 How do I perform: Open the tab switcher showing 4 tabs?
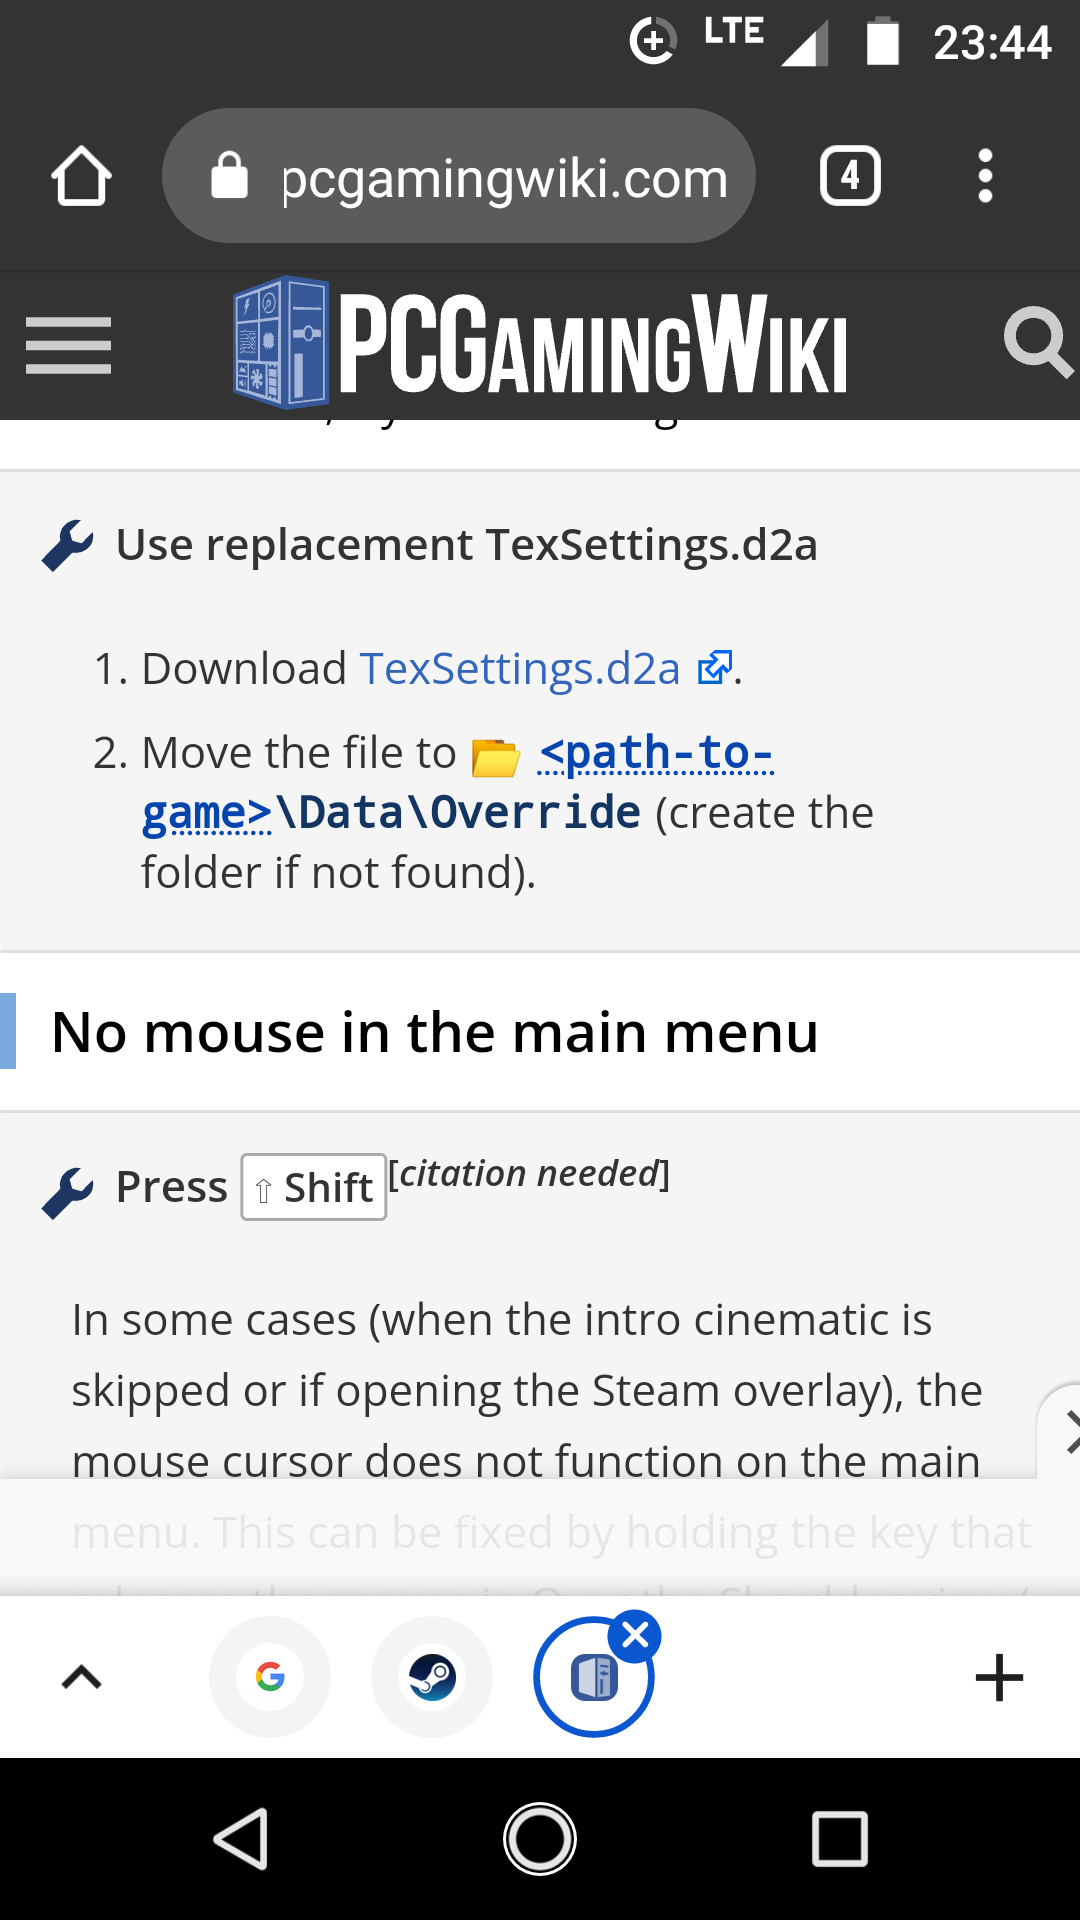coord(850,176)
